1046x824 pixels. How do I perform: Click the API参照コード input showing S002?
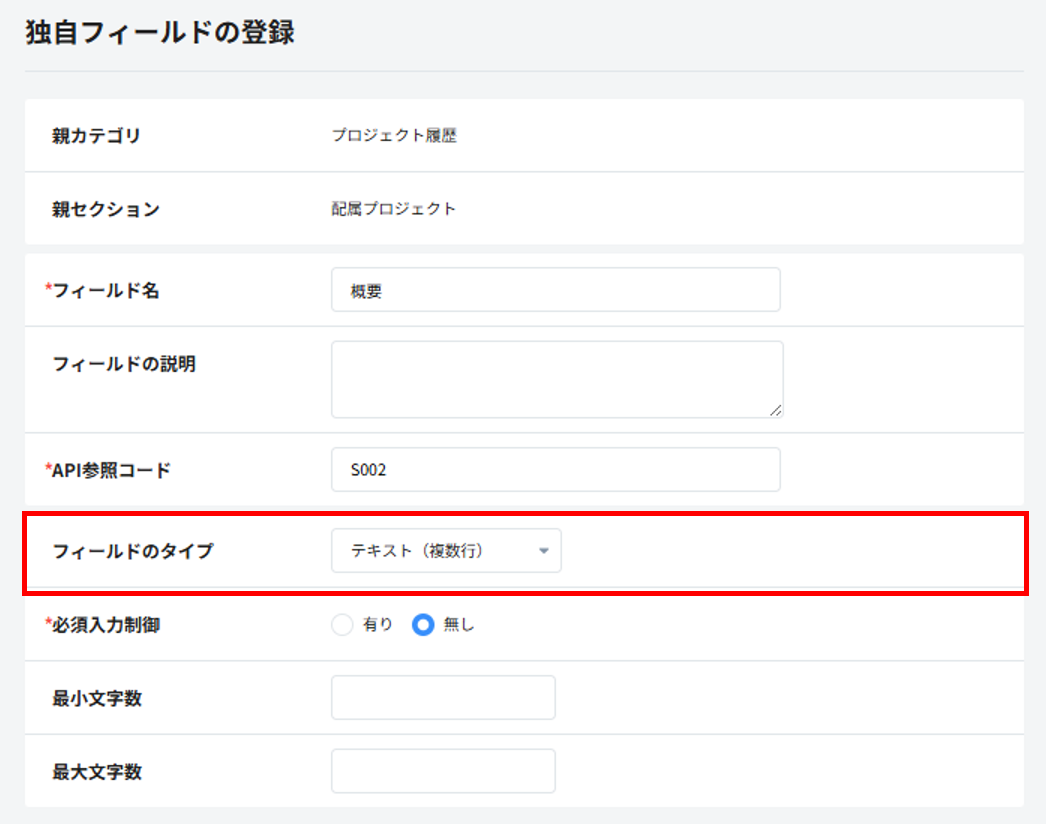[555, 470]
